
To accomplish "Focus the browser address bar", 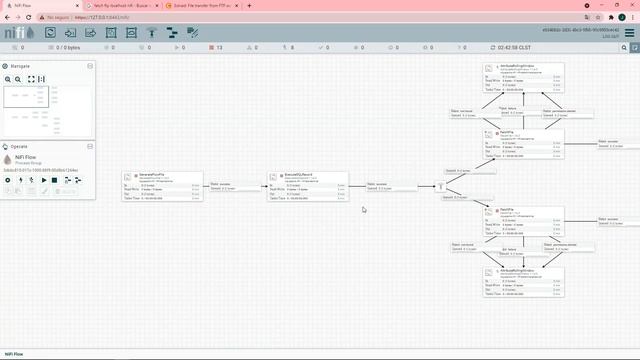I will point(310,17).
